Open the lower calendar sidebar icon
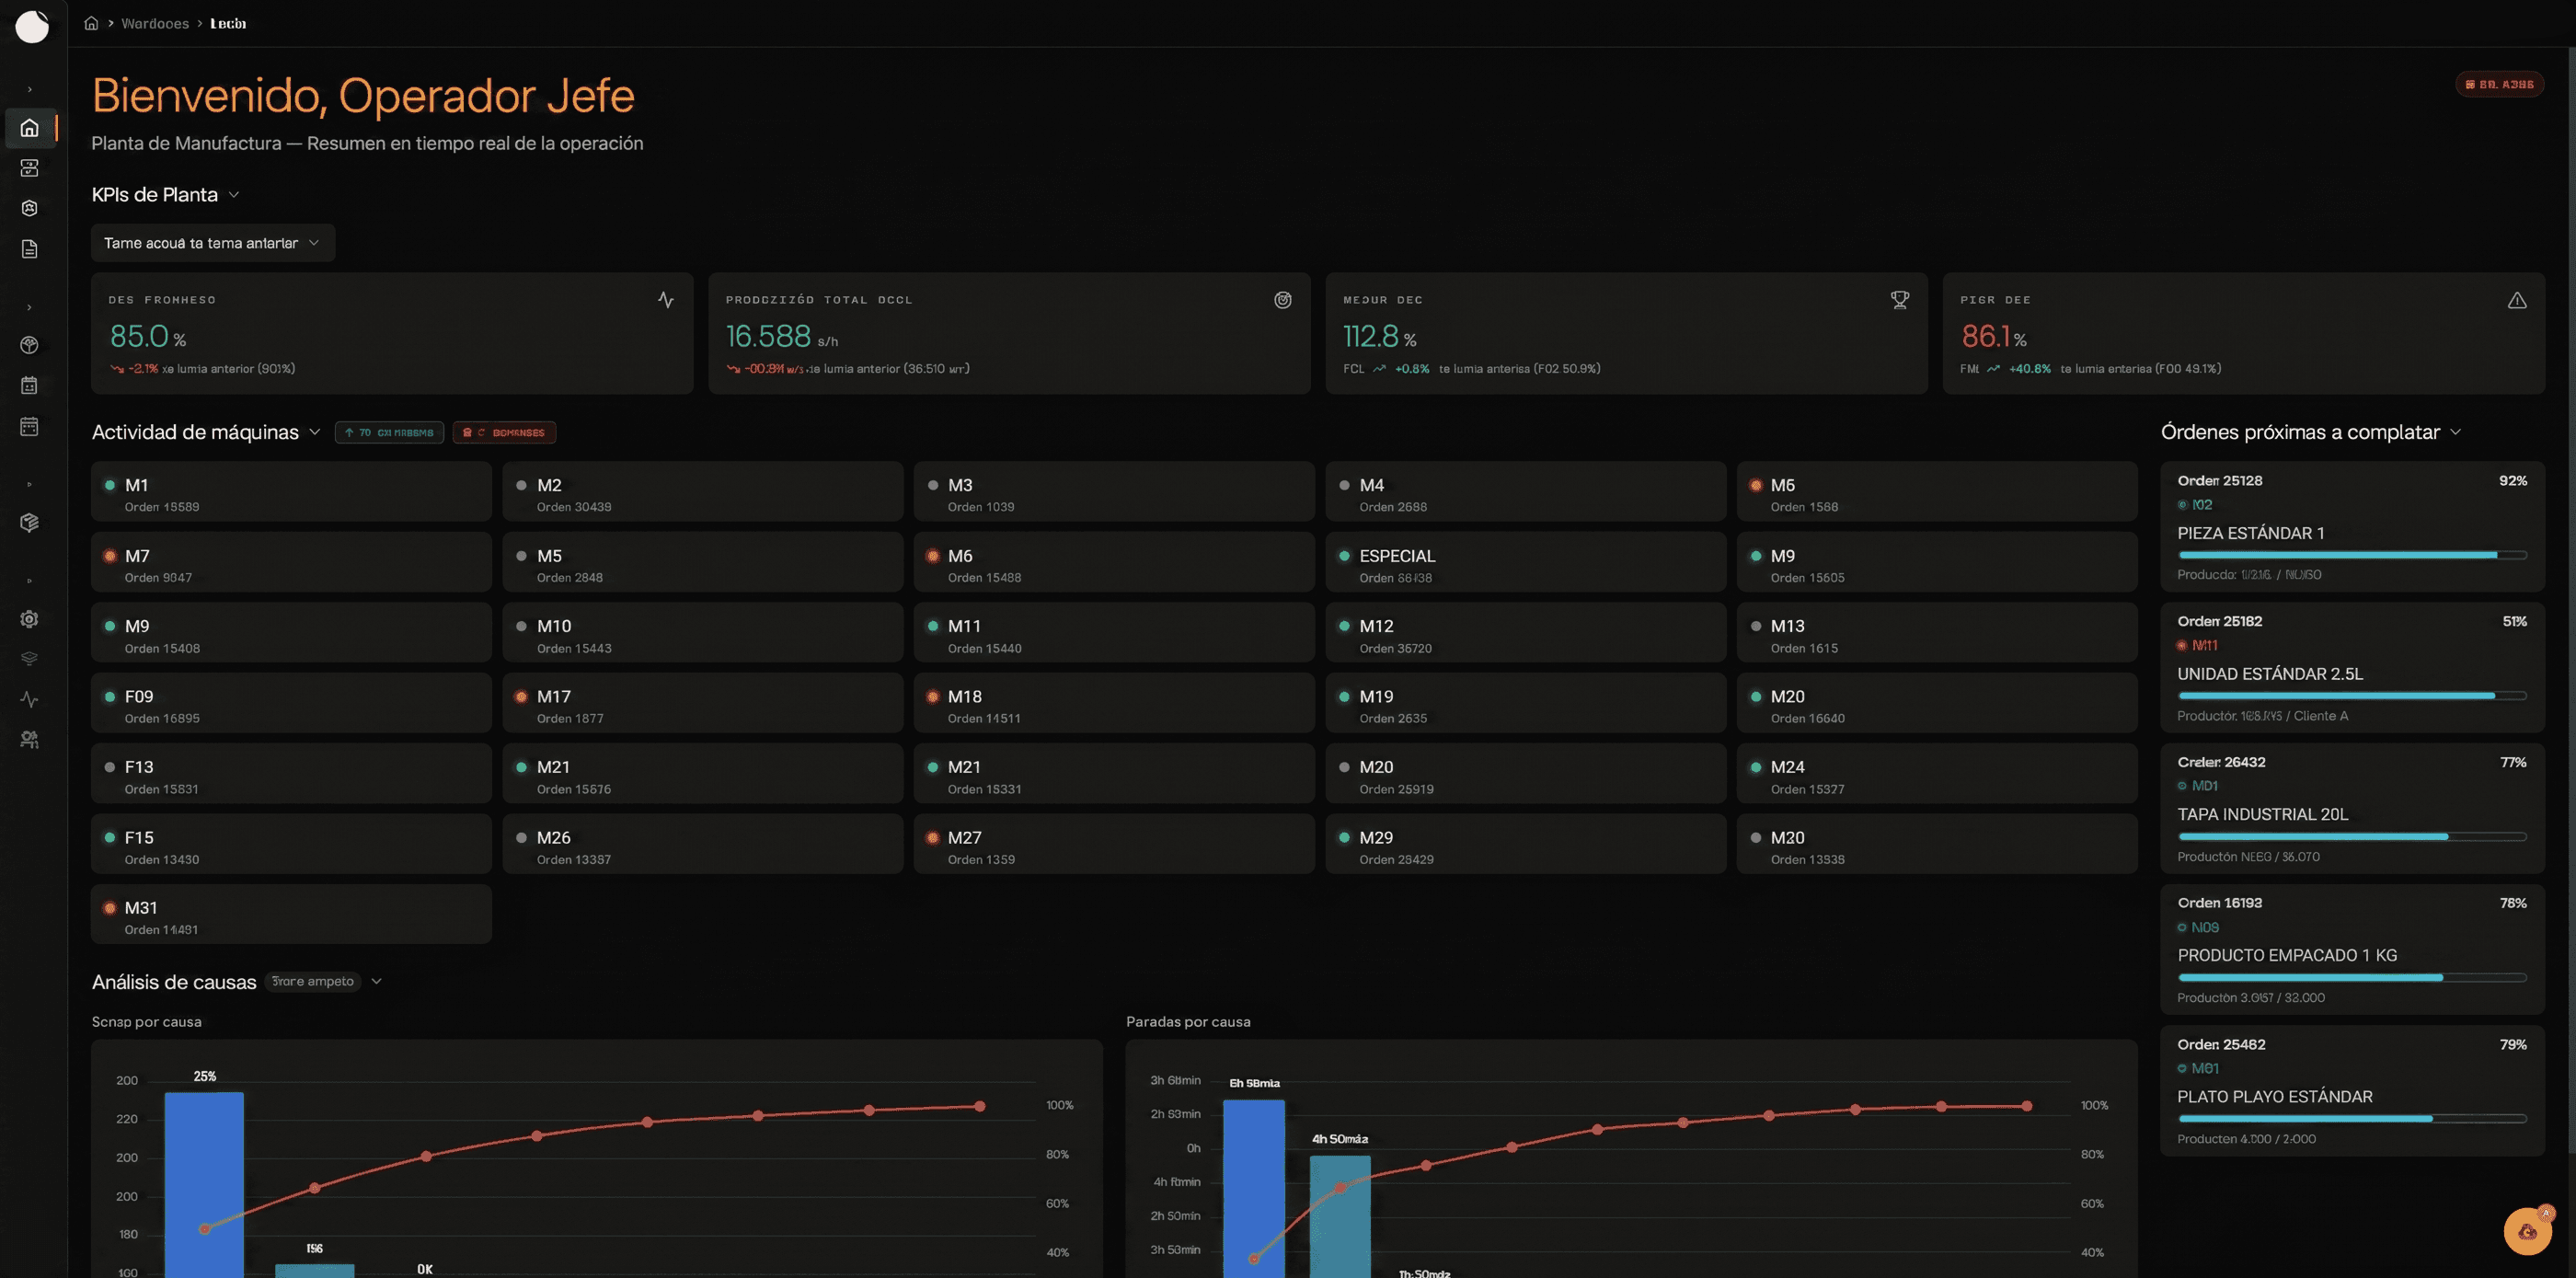 coord(30,426)
